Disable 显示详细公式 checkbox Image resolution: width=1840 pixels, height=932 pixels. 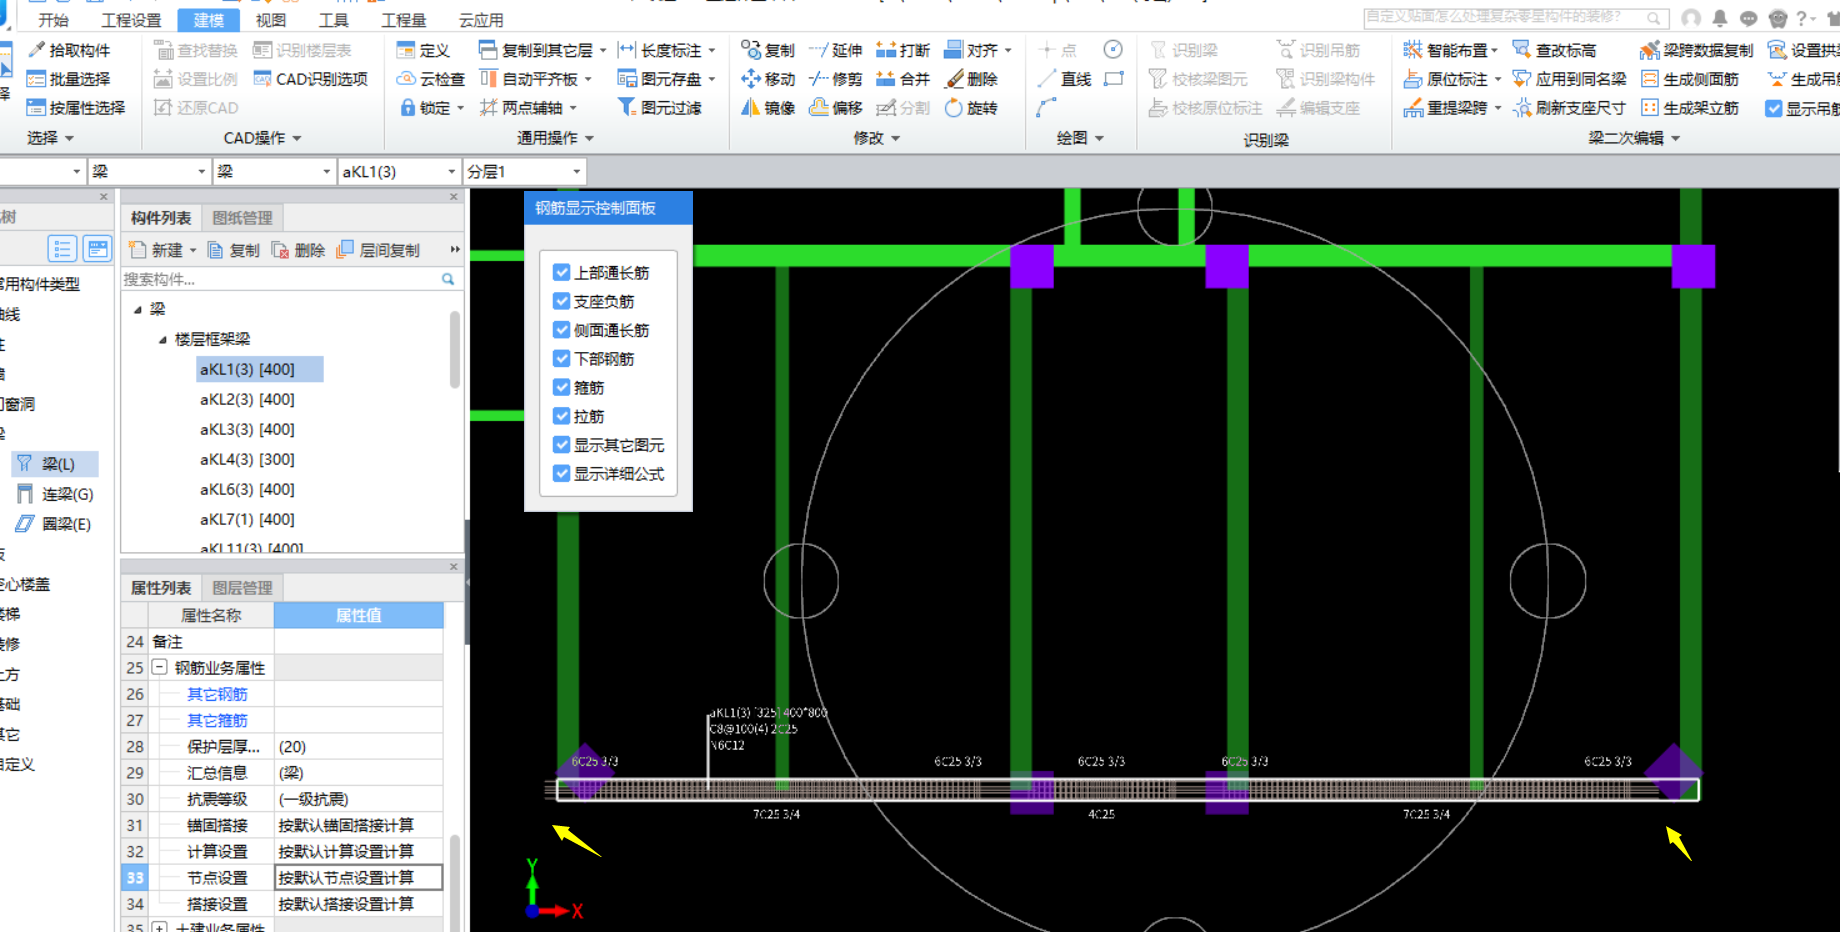[561, 473]
